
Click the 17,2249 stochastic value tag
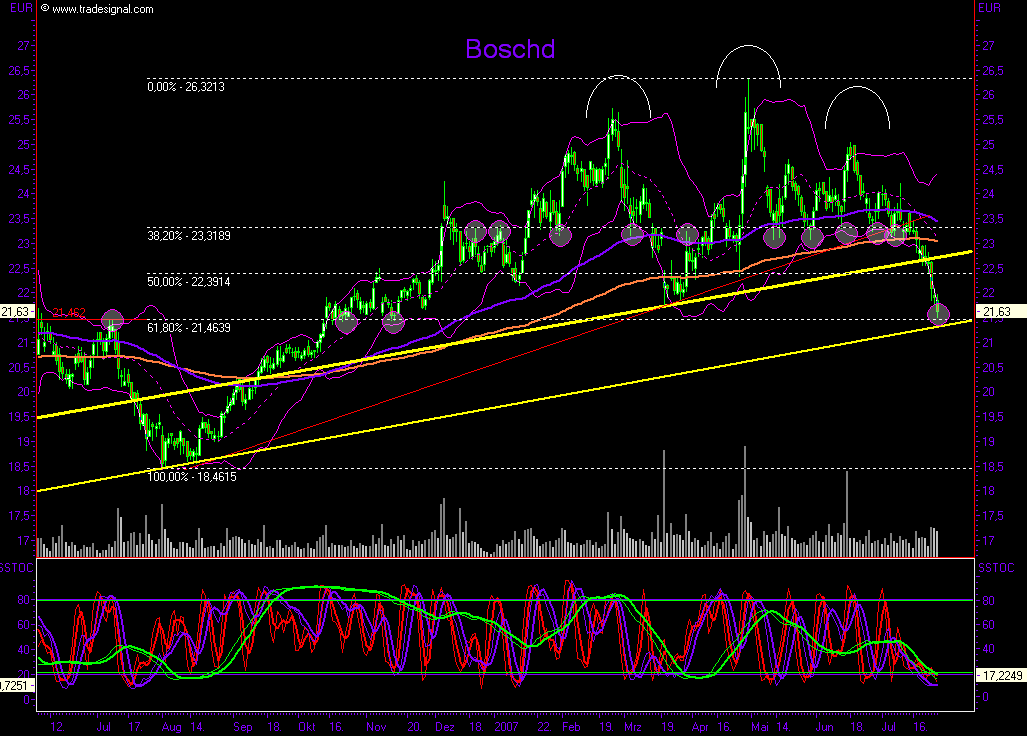1000,677
